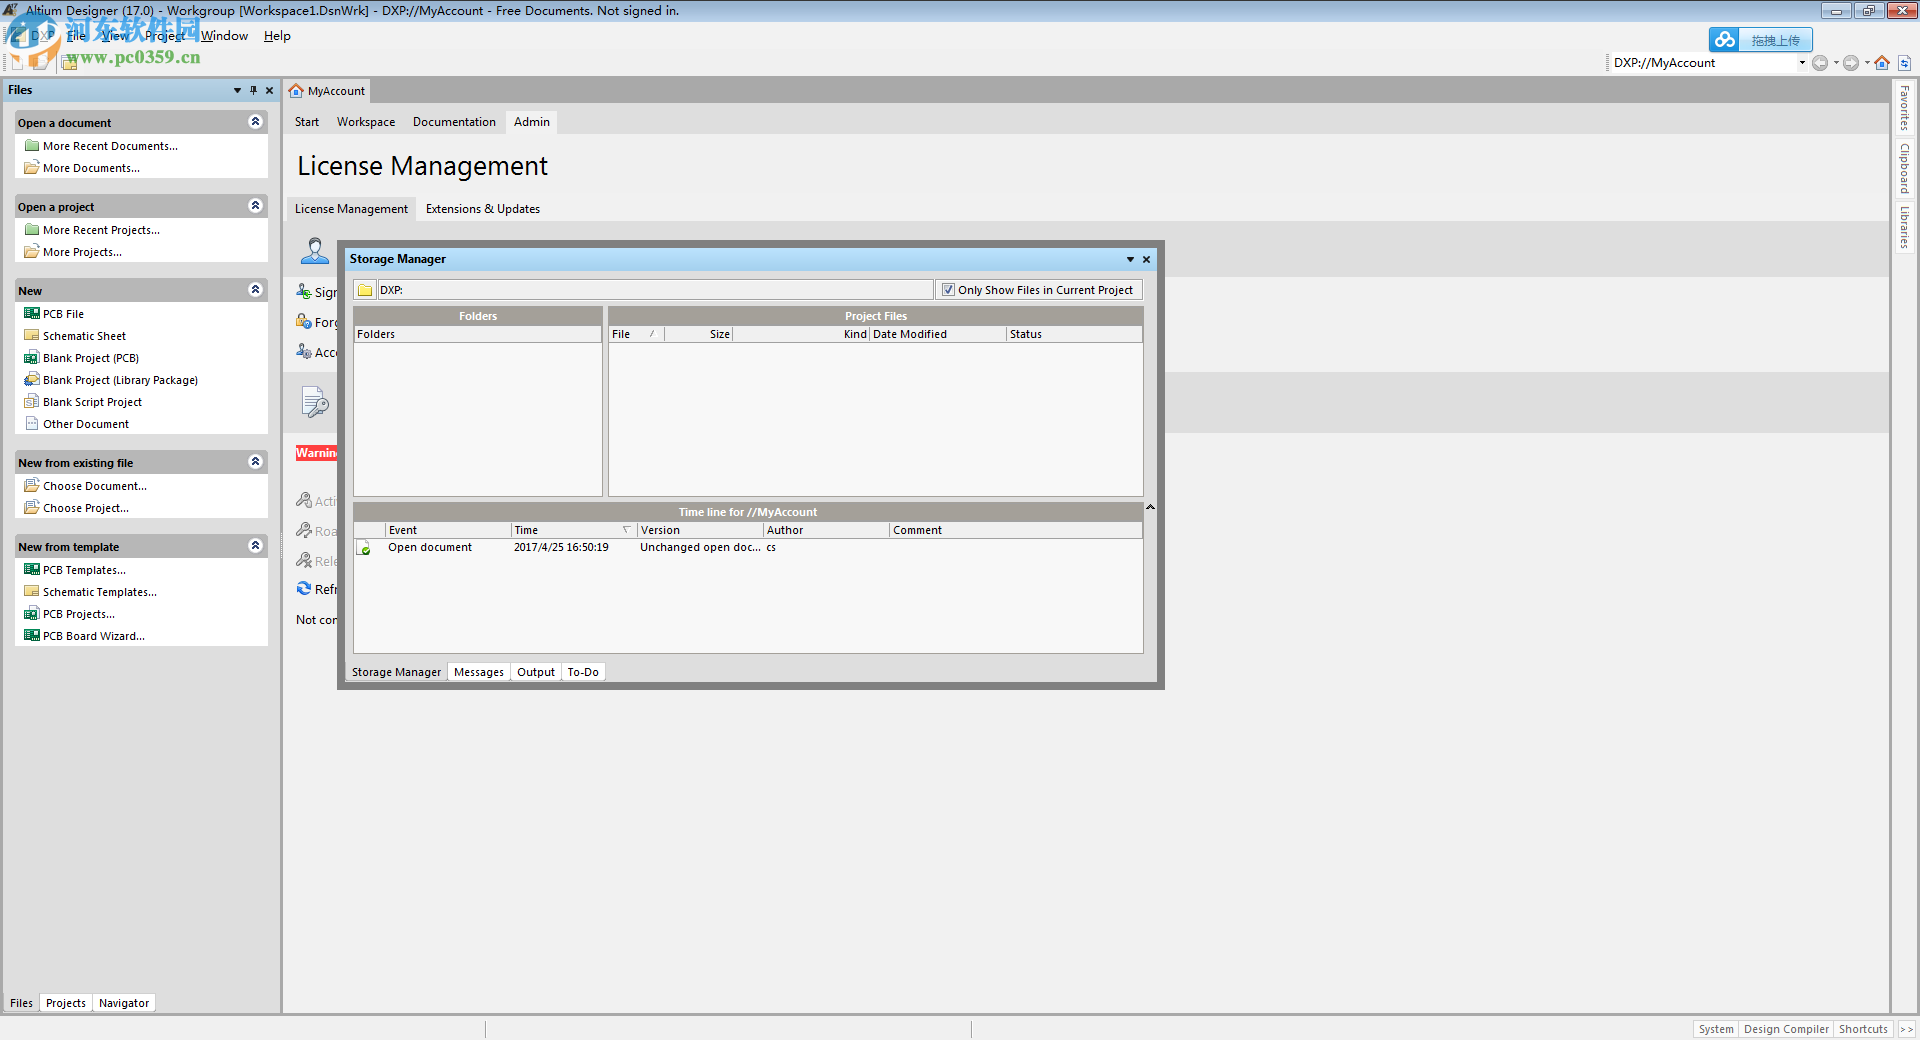
Task: Open Favorites side panel
Action: (x=1904, y=108)
